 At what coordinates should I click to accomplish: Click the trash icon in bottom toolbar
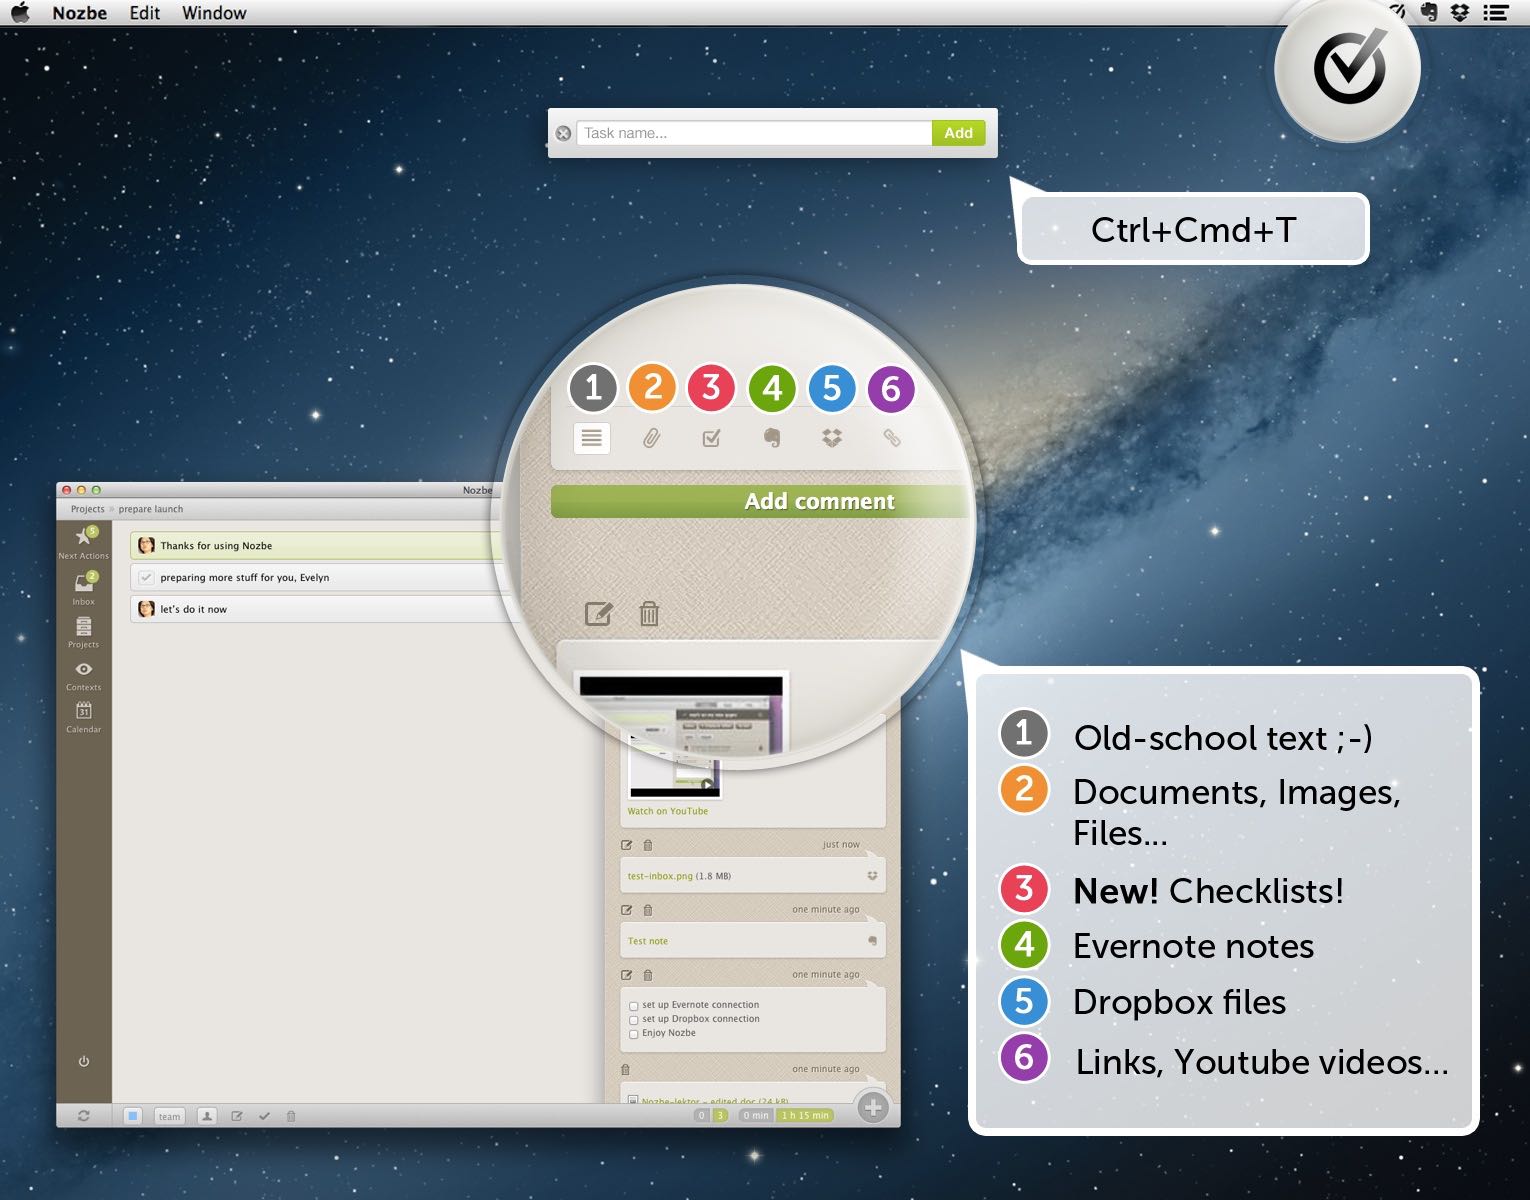291,1116
